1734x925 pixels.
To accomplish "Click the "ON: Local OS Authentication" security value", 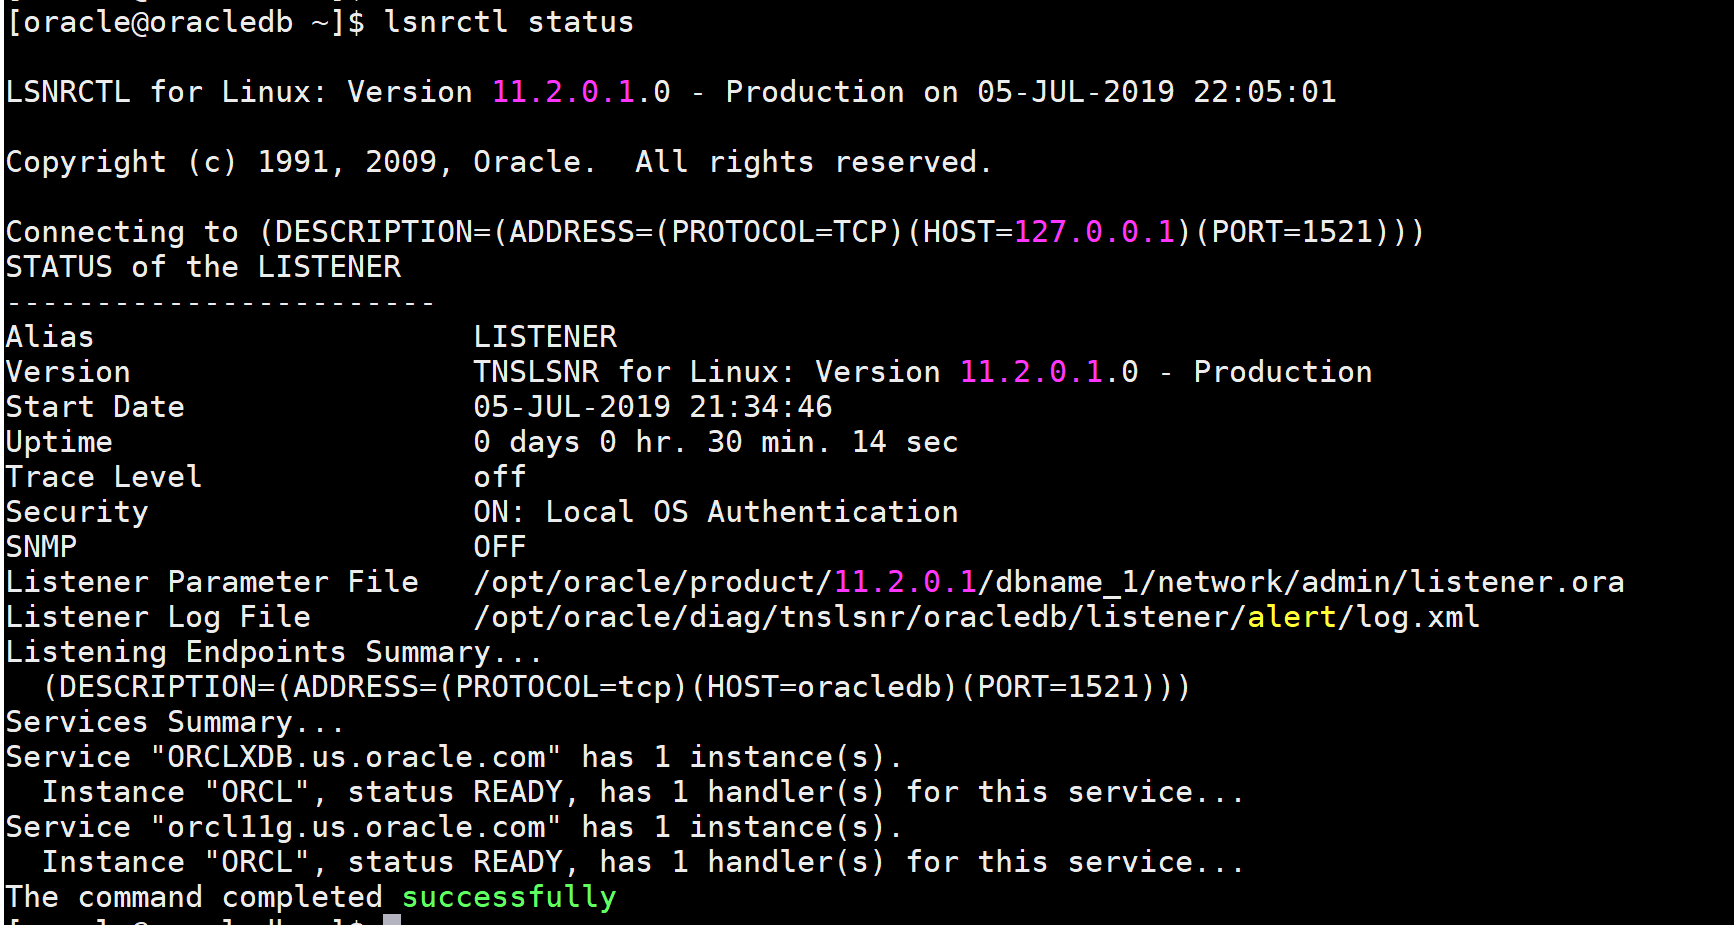I will pyautogui.click(x=715, y=512).
